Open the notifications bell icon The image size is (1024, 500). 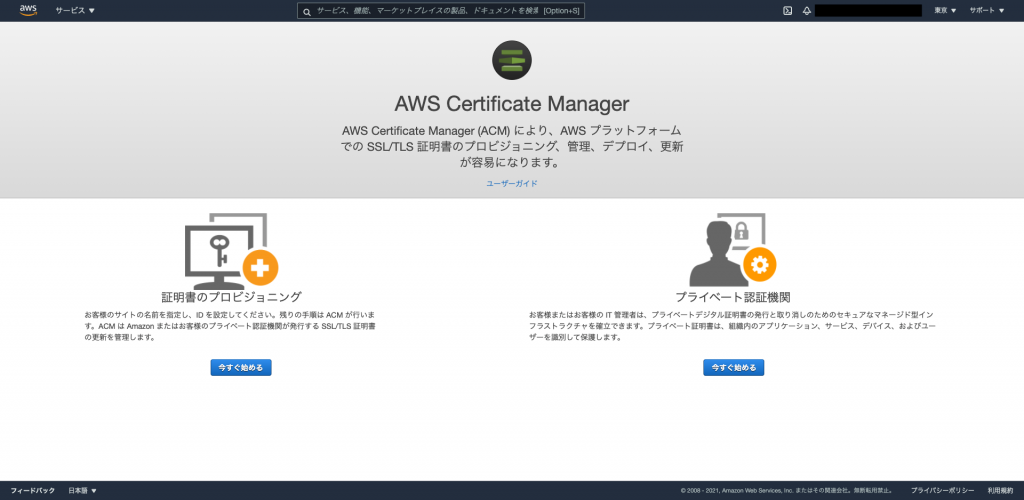[807, 10]
